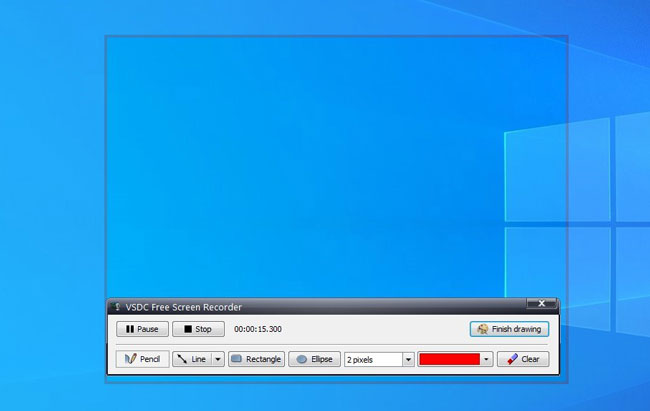The height and width of the screenshot is (411, 650).
Task: Stop the screen recording
Action: (x=198, y=329)
